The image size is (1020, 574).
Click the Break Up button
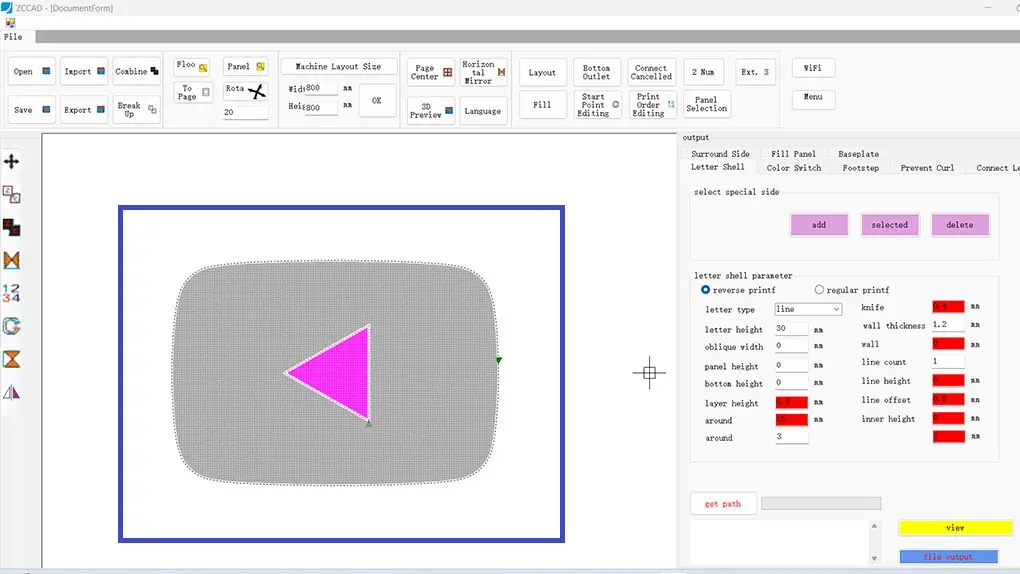(x=137, y=109)
